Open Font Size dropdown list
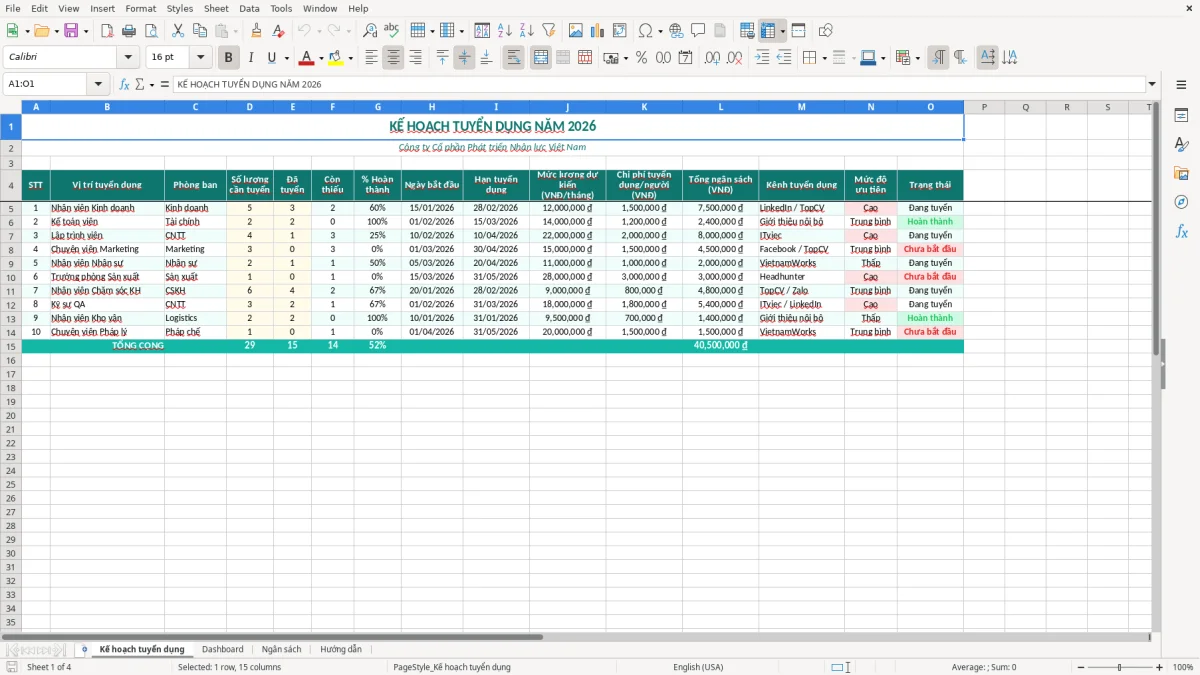Viewport: 1200px width, 675px height. tap(200, 58)
